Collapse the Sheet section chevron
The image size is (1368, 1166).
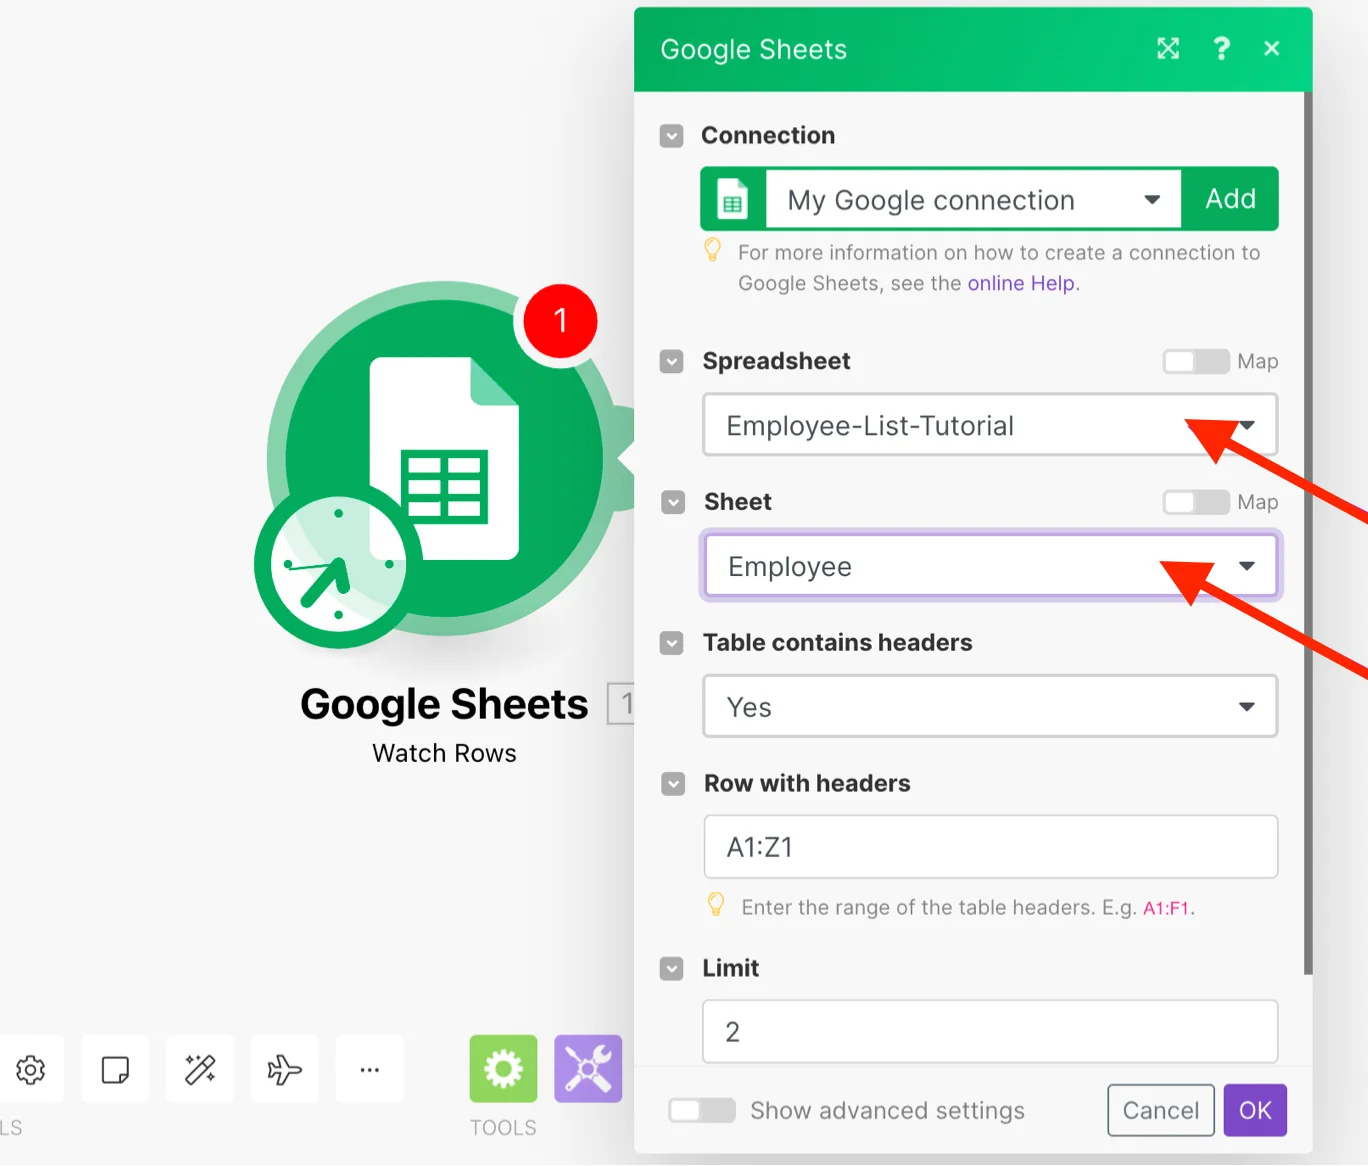tap(673, 502)
